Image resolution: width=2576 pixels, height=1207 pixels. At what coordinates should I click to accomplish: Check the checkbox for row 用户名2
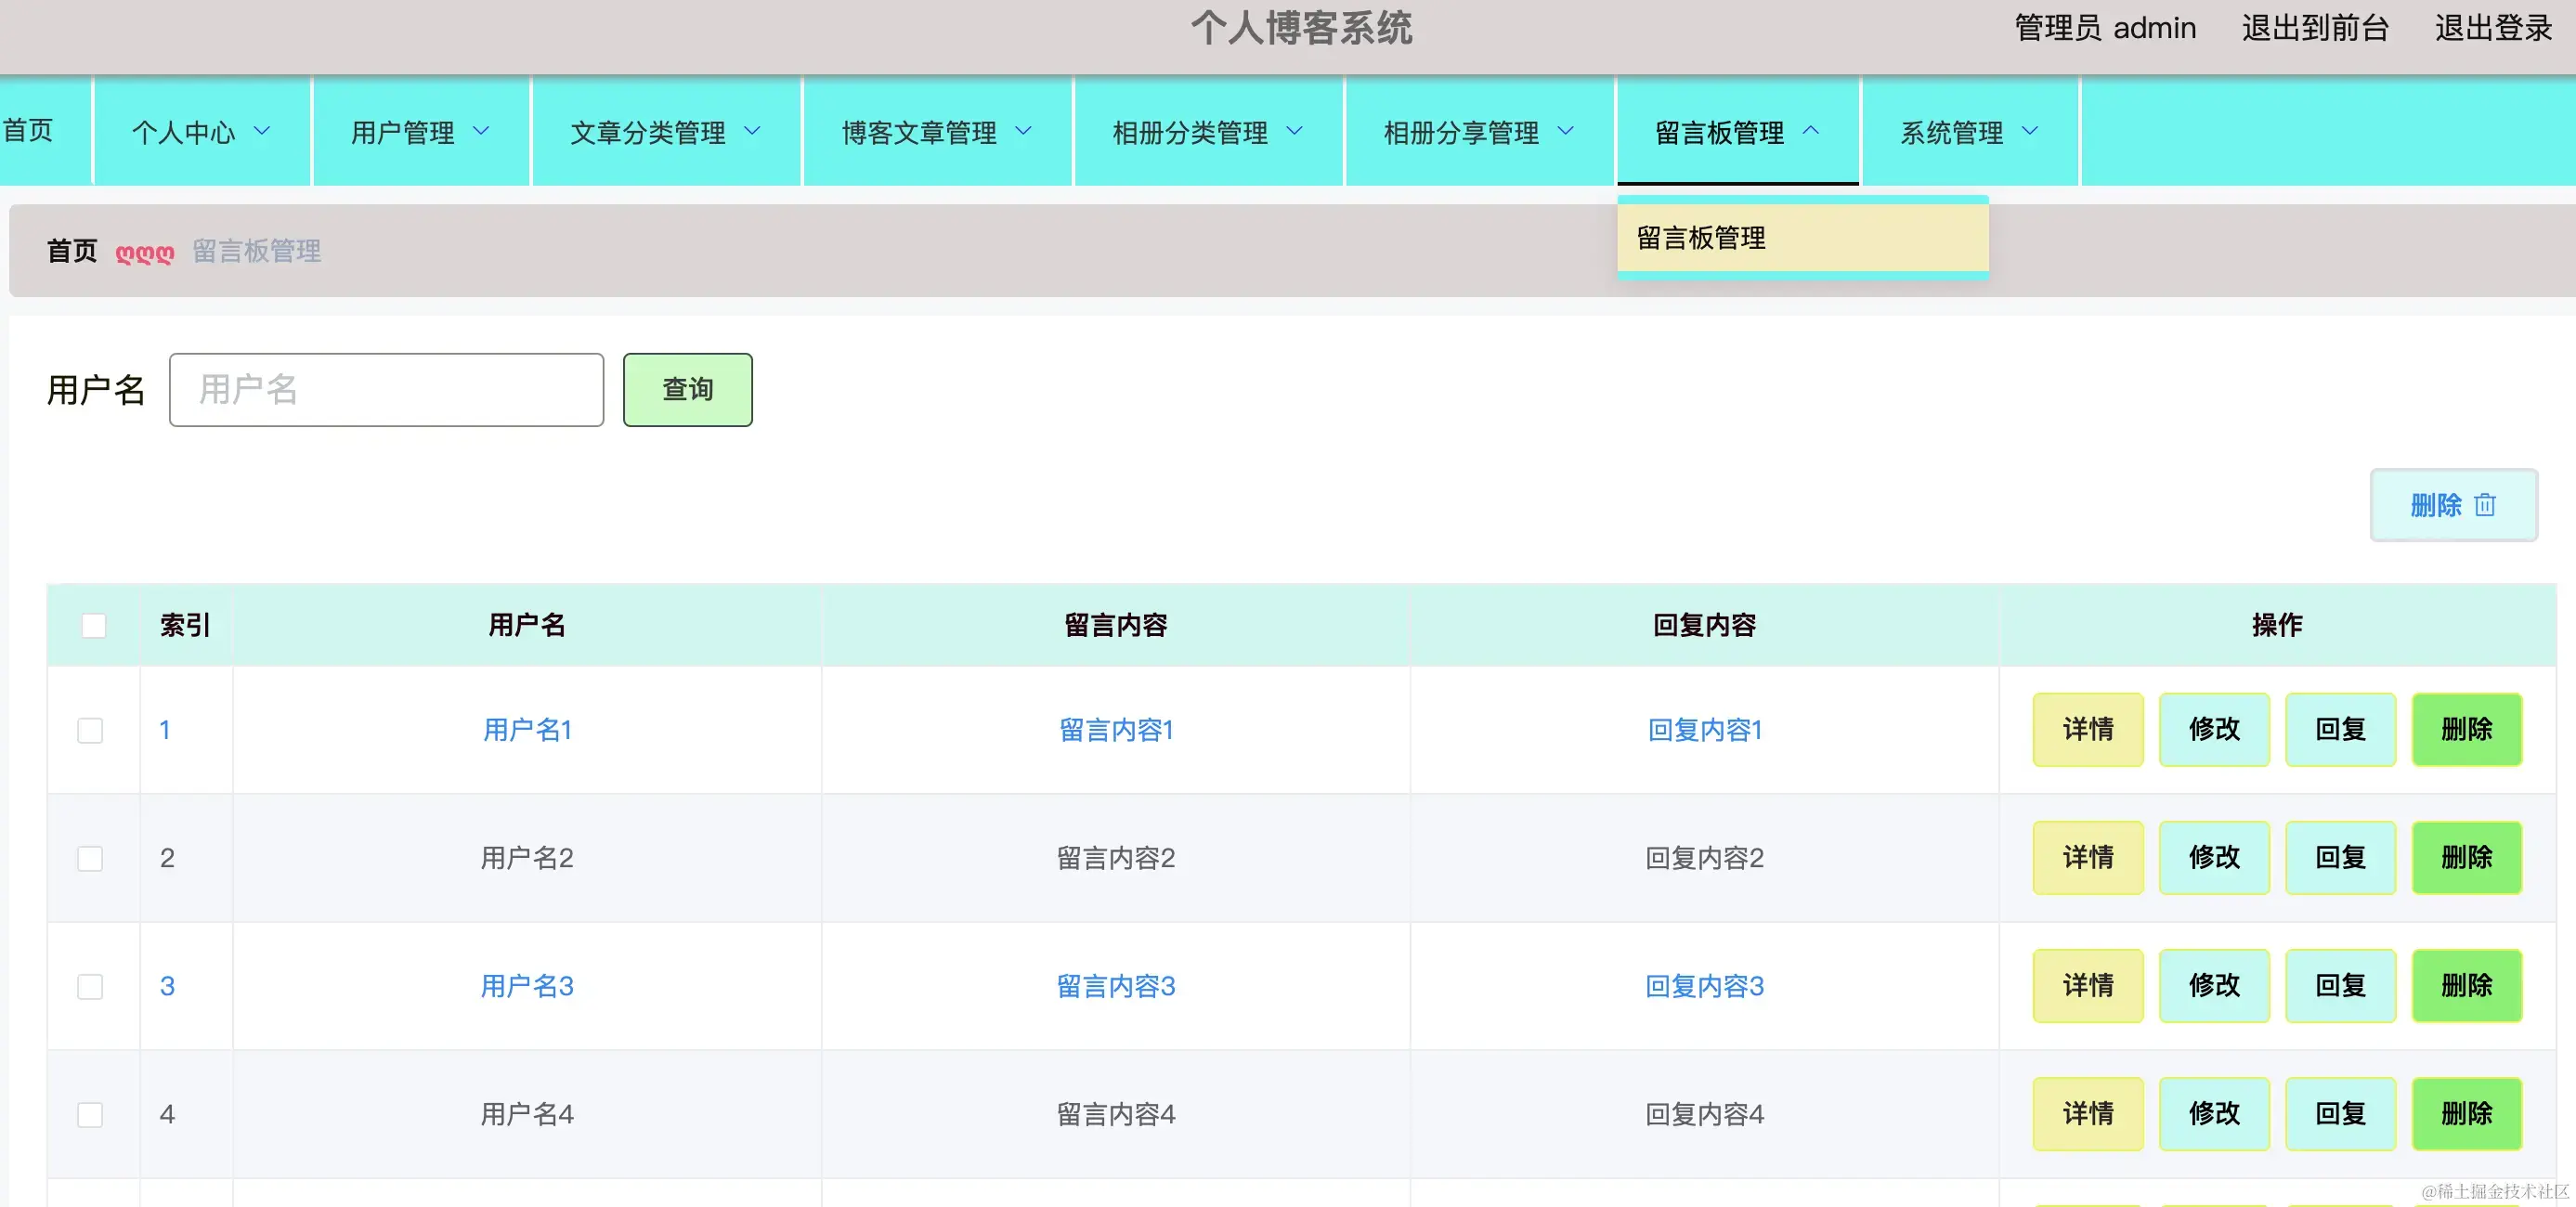click(x=90, y=858)
